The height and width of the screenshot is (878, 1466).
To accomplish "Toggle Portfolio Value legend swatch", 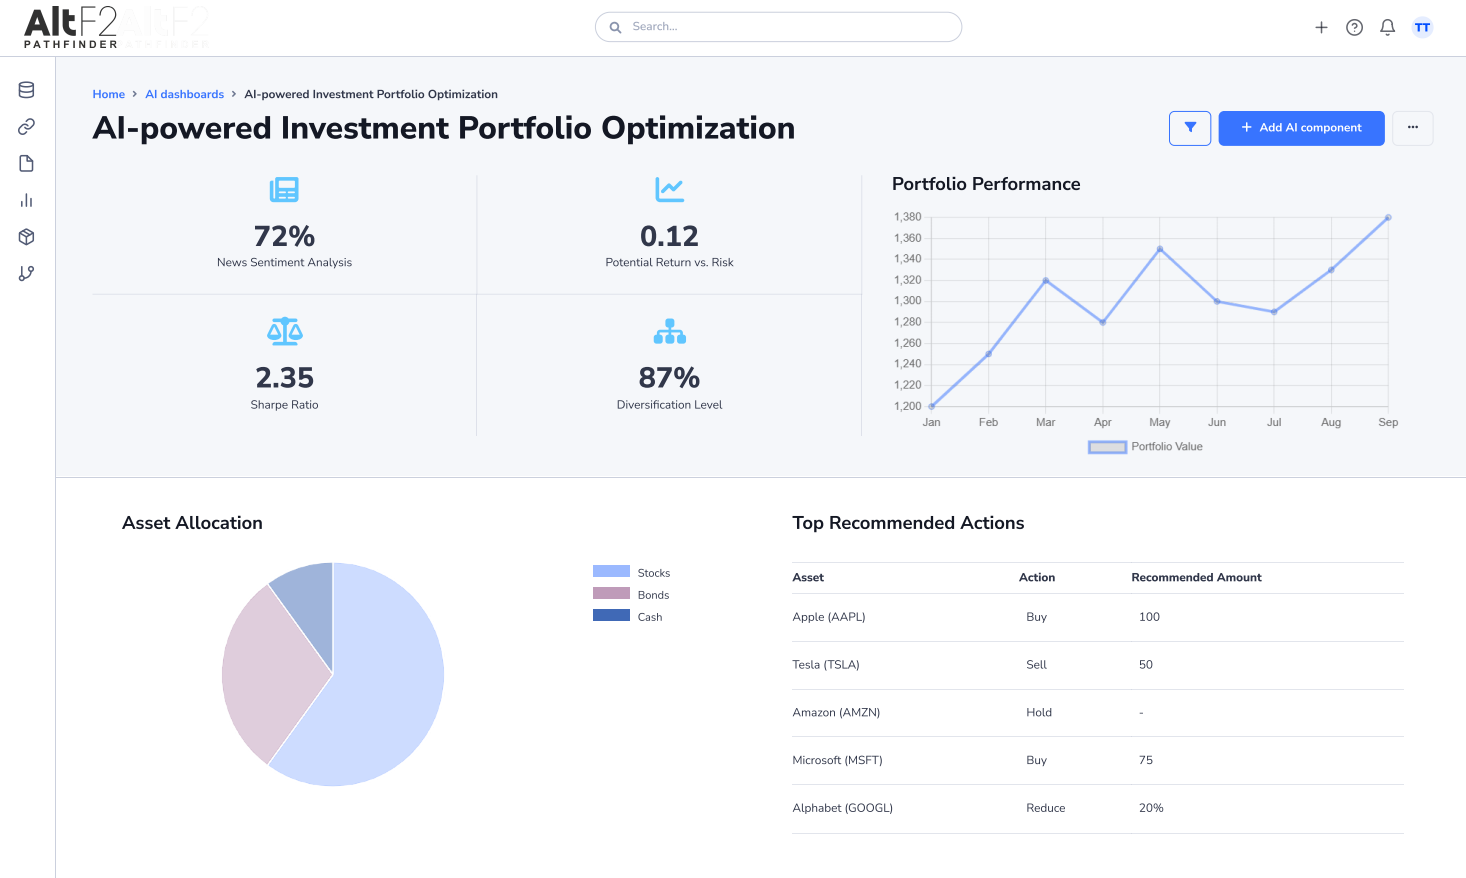I will [1107, 447].
